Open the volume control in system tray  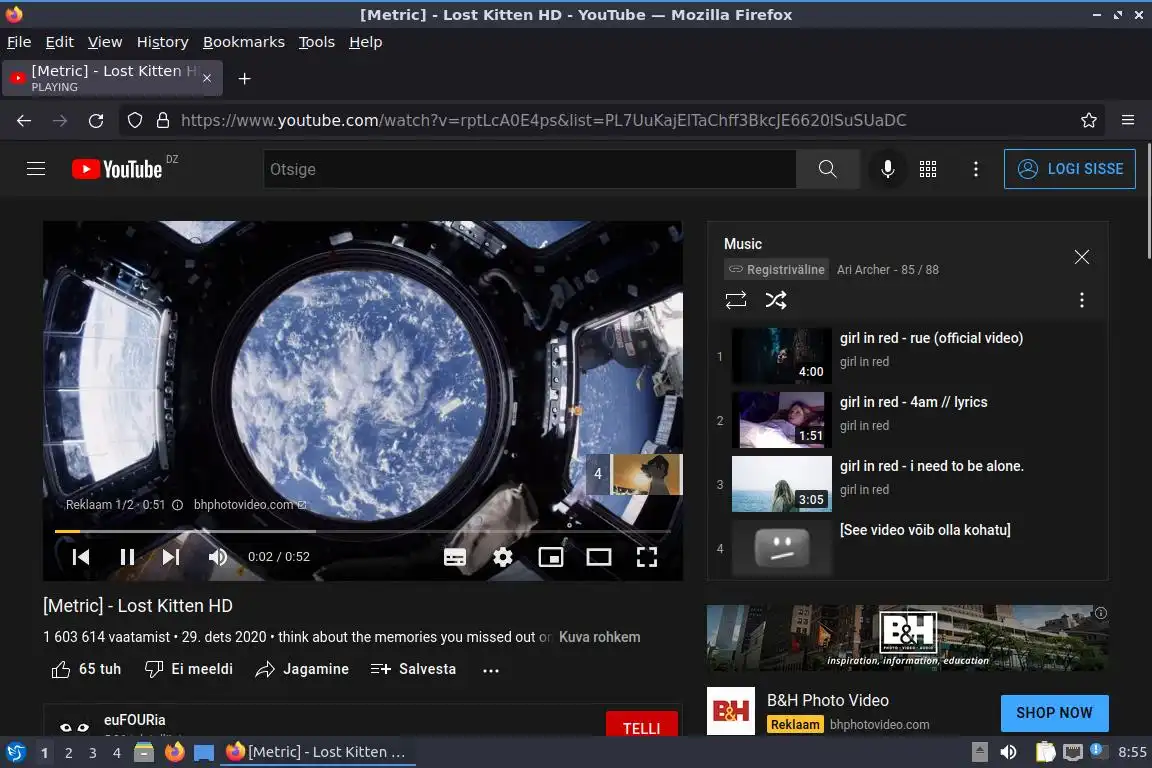(x=1008, y=752)
